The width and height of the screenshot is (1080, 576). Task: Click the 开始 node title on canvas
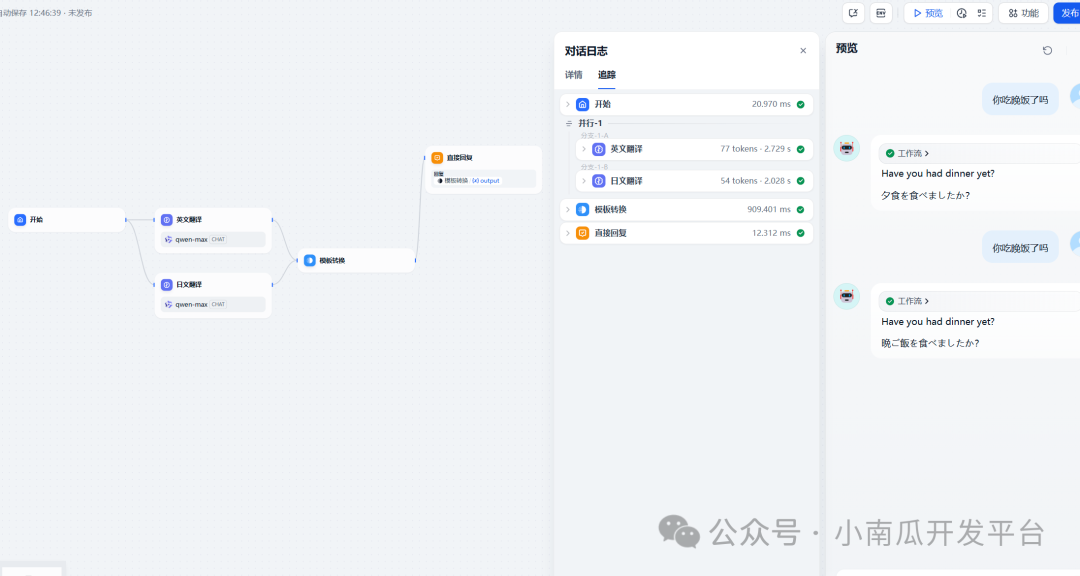36,220
